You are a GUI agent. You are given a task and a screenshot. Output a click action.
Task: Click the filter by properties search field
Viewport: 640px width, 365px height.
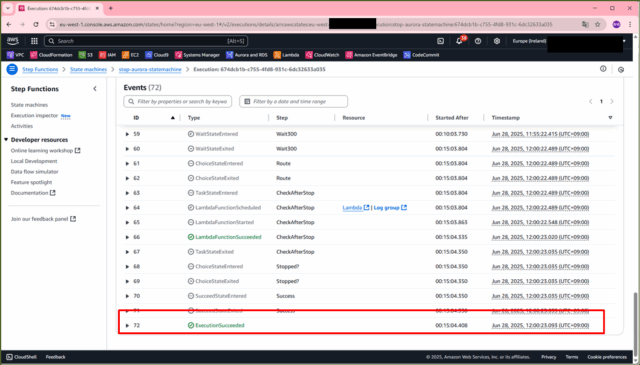point(178,101)
